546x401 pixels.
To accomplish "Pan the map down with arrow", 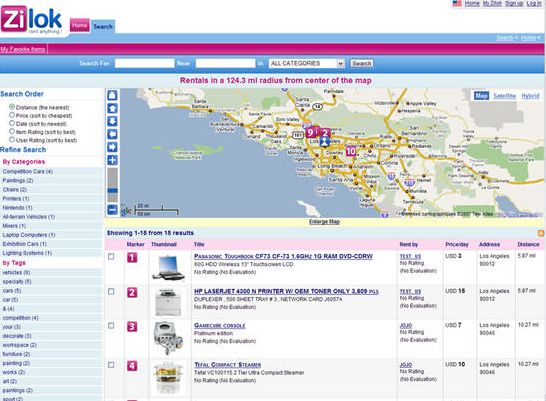I will pyautogui.click(x=112, y=121).
